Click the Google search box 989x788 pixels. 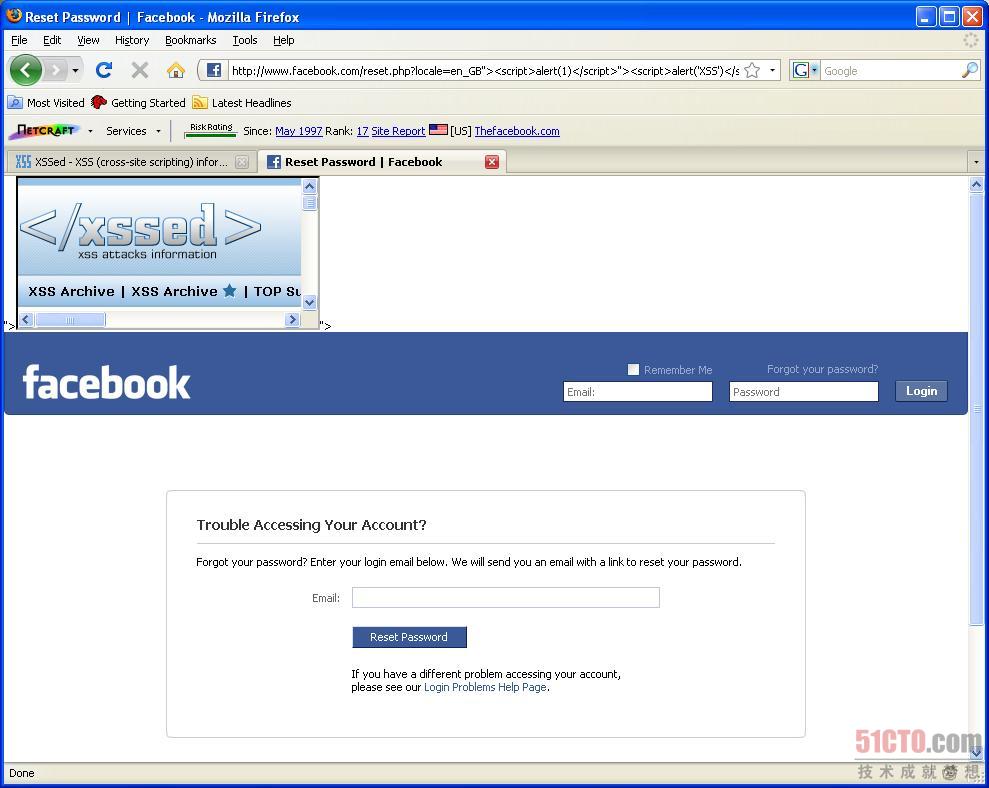coord(891,71)
